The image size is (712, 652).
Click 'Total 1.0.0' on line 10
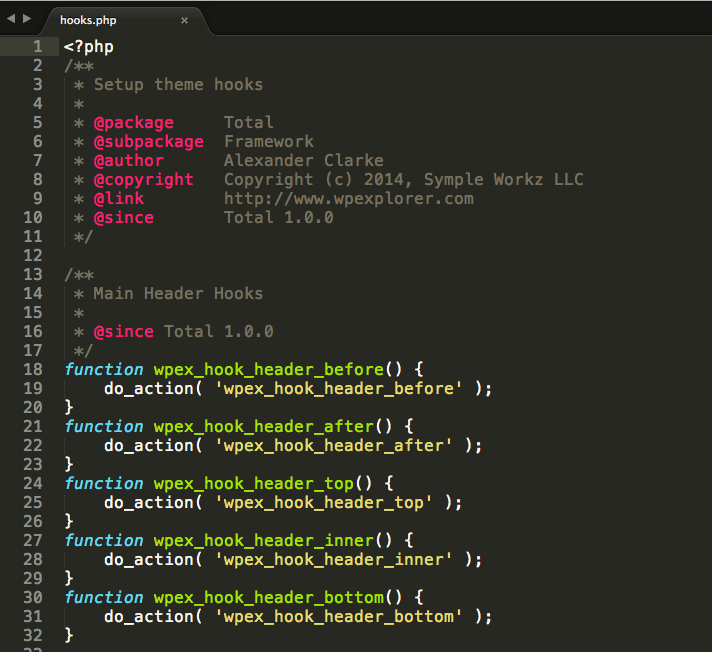(279, 217)
